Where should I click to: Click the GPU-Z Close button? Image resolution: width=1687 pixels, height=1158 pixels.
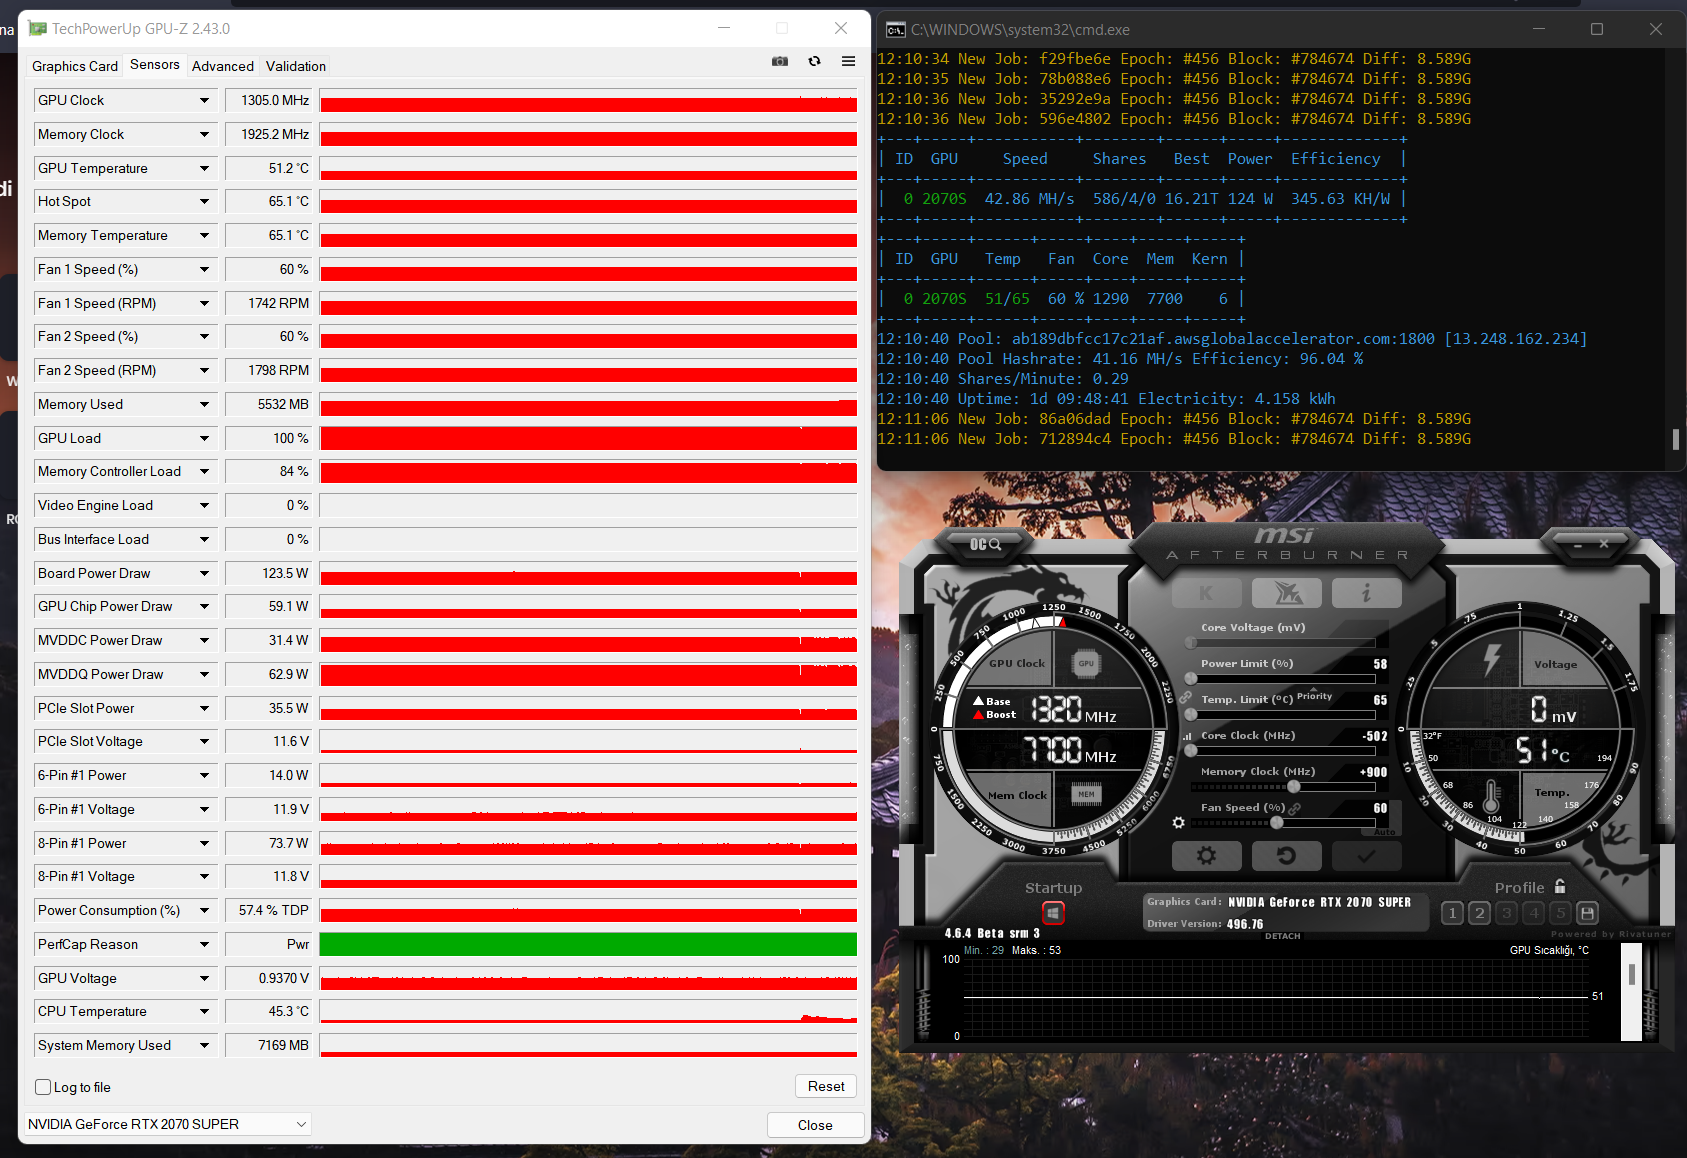(x=815, y=1125)
